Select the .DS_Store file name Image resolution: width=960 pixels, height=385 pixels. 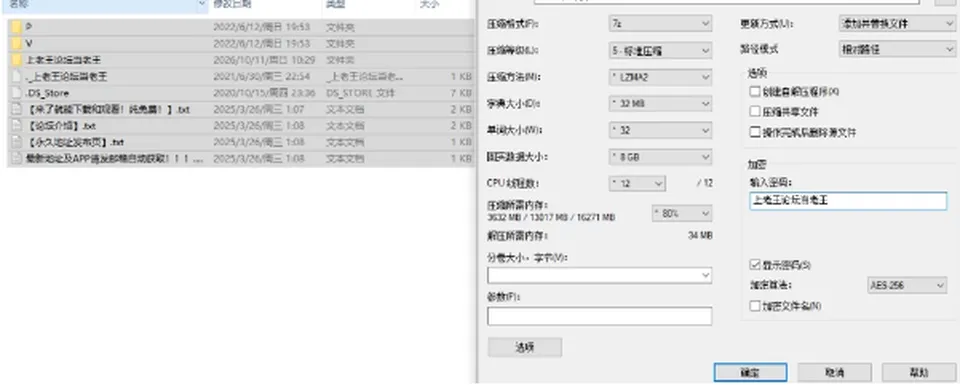point(47,93)
